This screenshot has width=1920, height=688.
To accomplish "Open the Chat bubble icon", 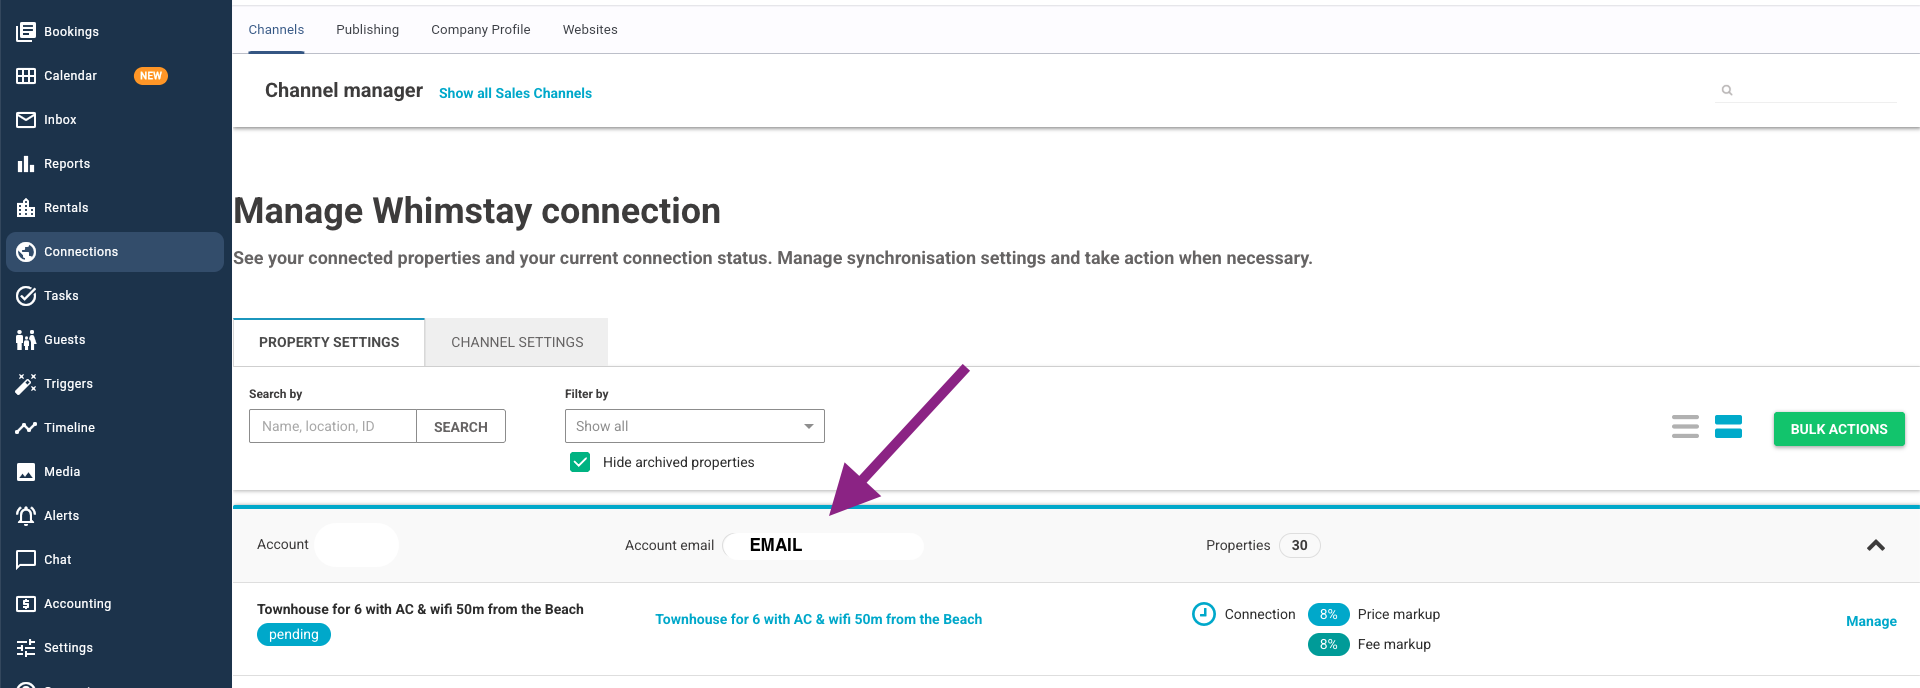I will point(26,560).
